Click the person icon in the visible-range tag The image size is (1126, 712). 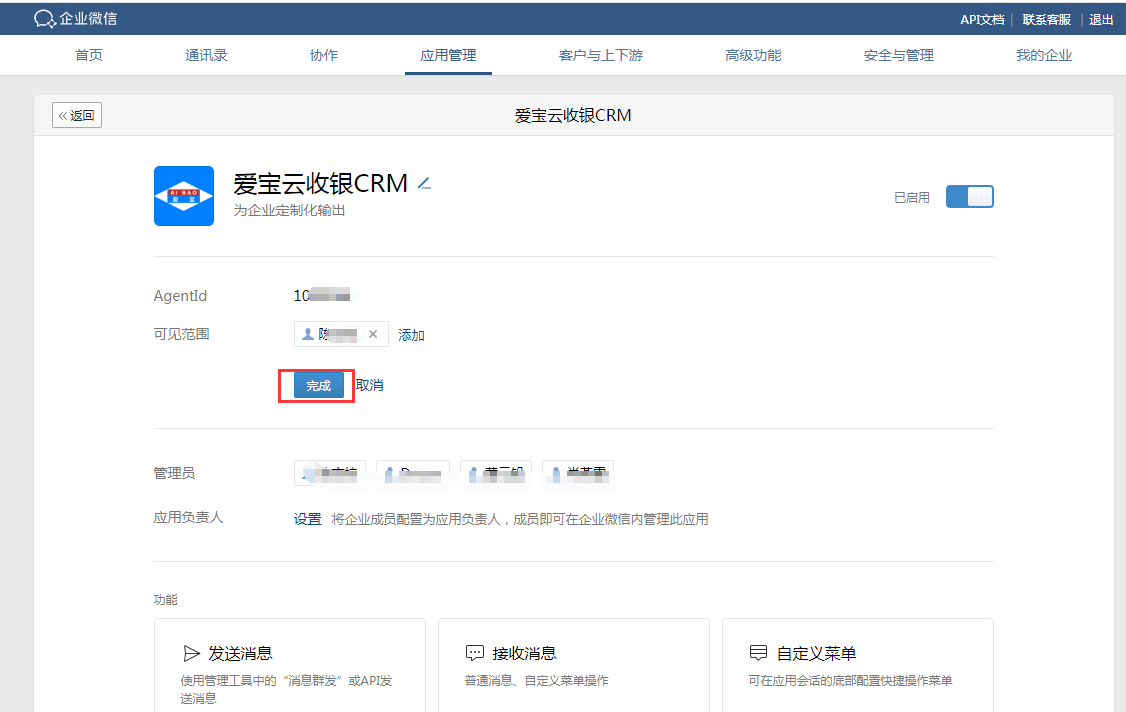point(307,334)
